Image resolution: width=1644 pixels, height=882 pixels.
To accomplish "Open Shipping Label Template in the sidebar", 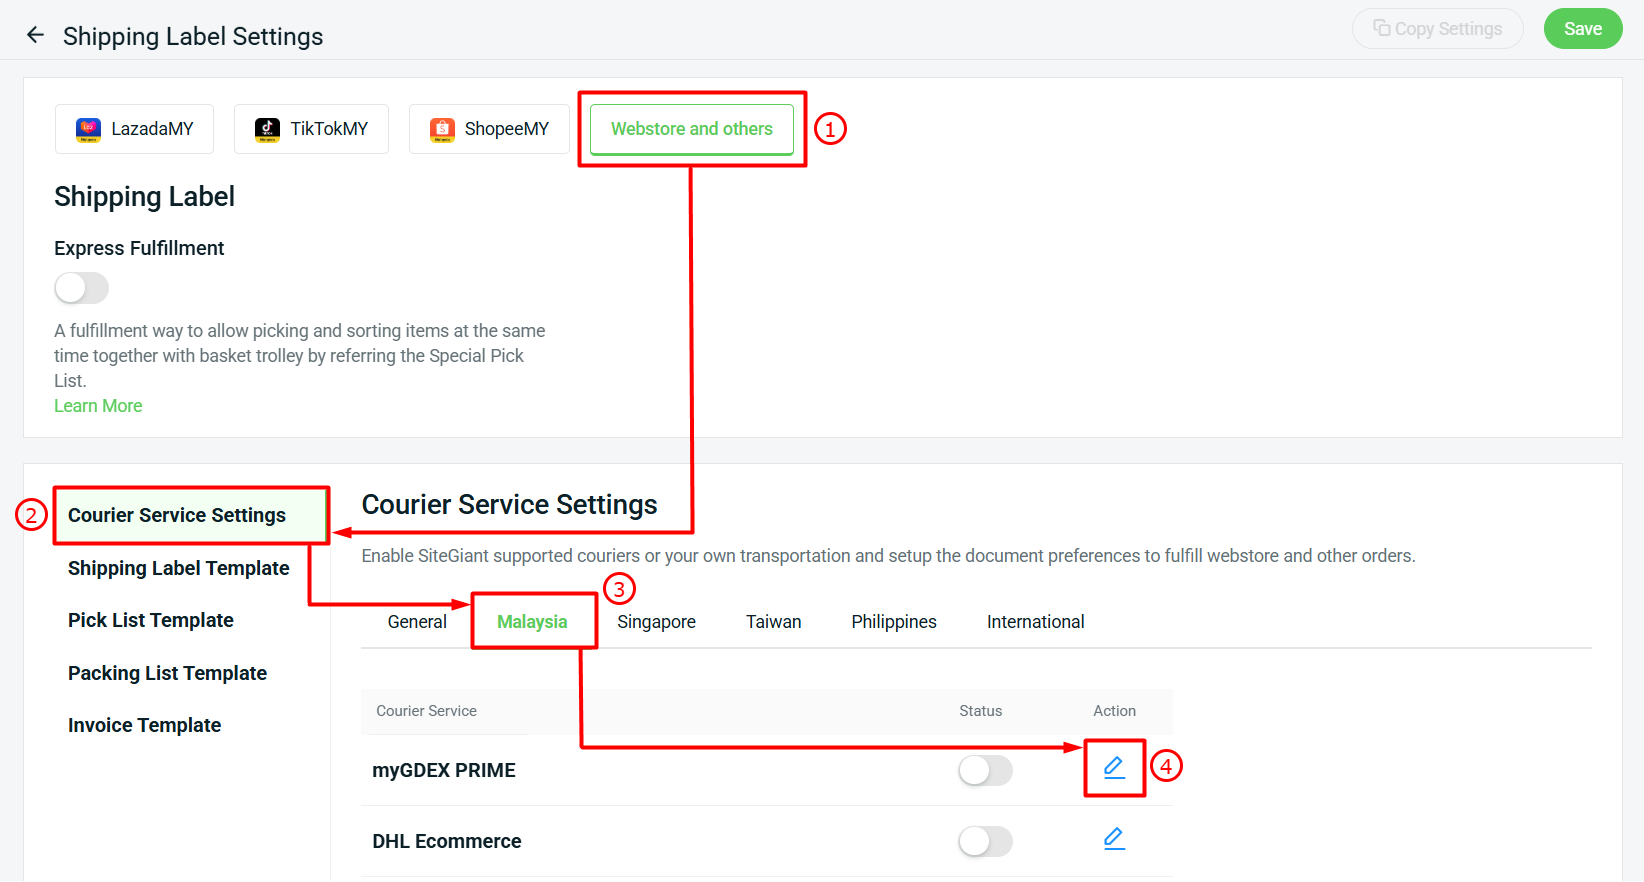I will click(178, 568).
